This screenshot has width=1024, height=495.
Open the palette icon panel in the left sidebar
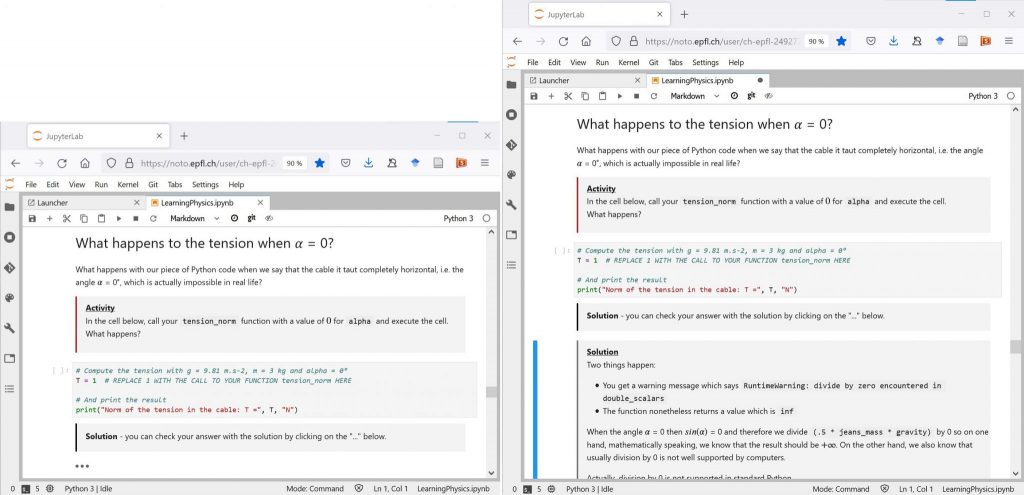(10, 298)
